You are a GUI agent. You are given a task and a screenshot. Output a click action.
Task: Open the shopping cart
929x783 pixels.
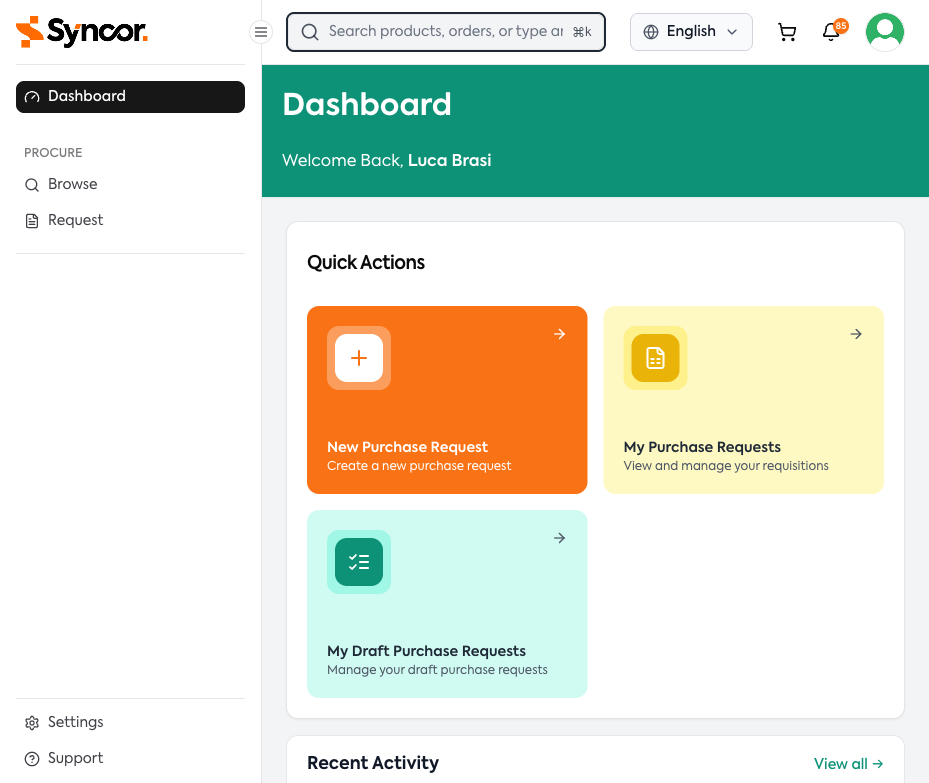coord(787,31)
